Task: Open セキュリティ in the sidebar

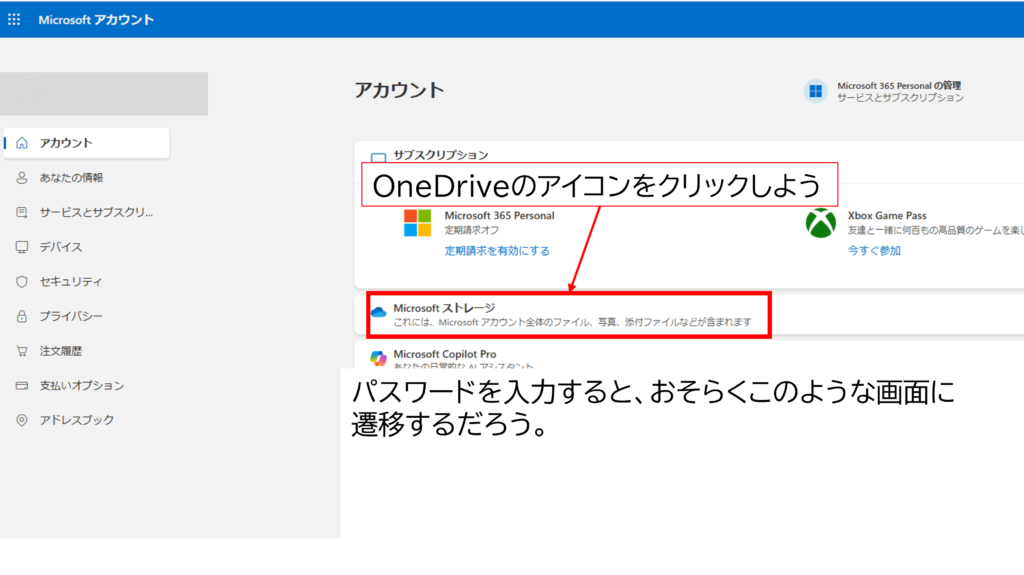Action: point(86,282)
